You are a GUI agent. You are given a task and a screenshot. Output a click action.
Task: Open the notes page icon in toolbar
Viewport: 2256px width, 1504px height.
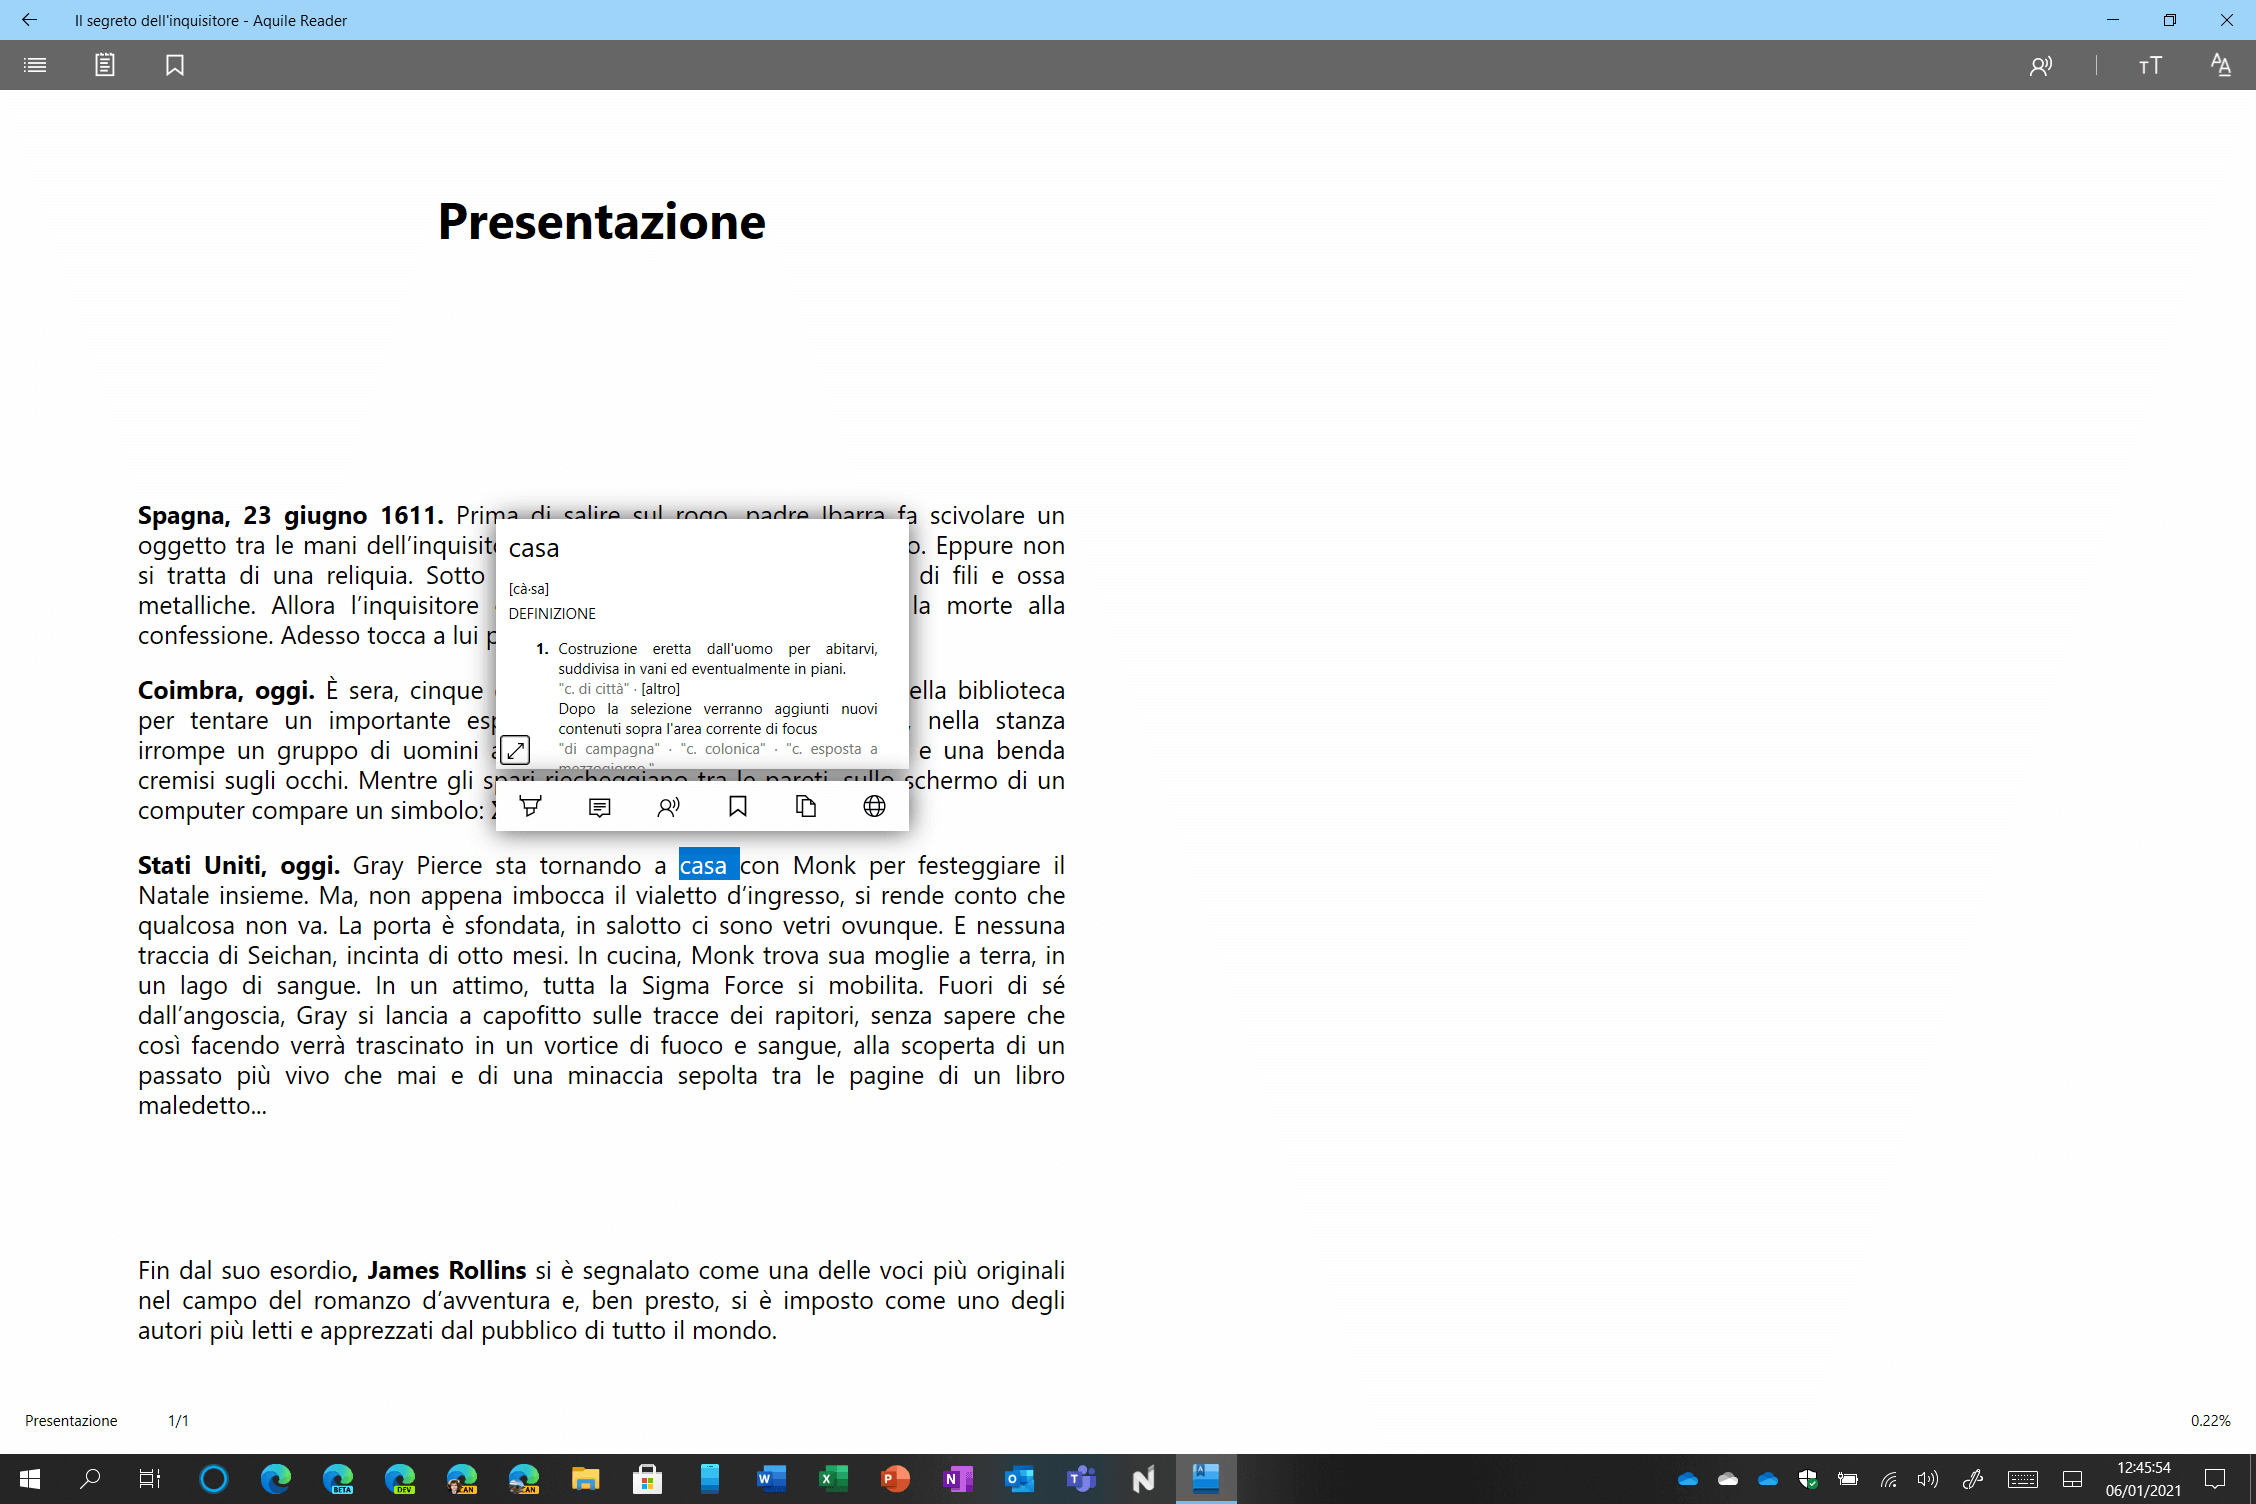point(105,65)
